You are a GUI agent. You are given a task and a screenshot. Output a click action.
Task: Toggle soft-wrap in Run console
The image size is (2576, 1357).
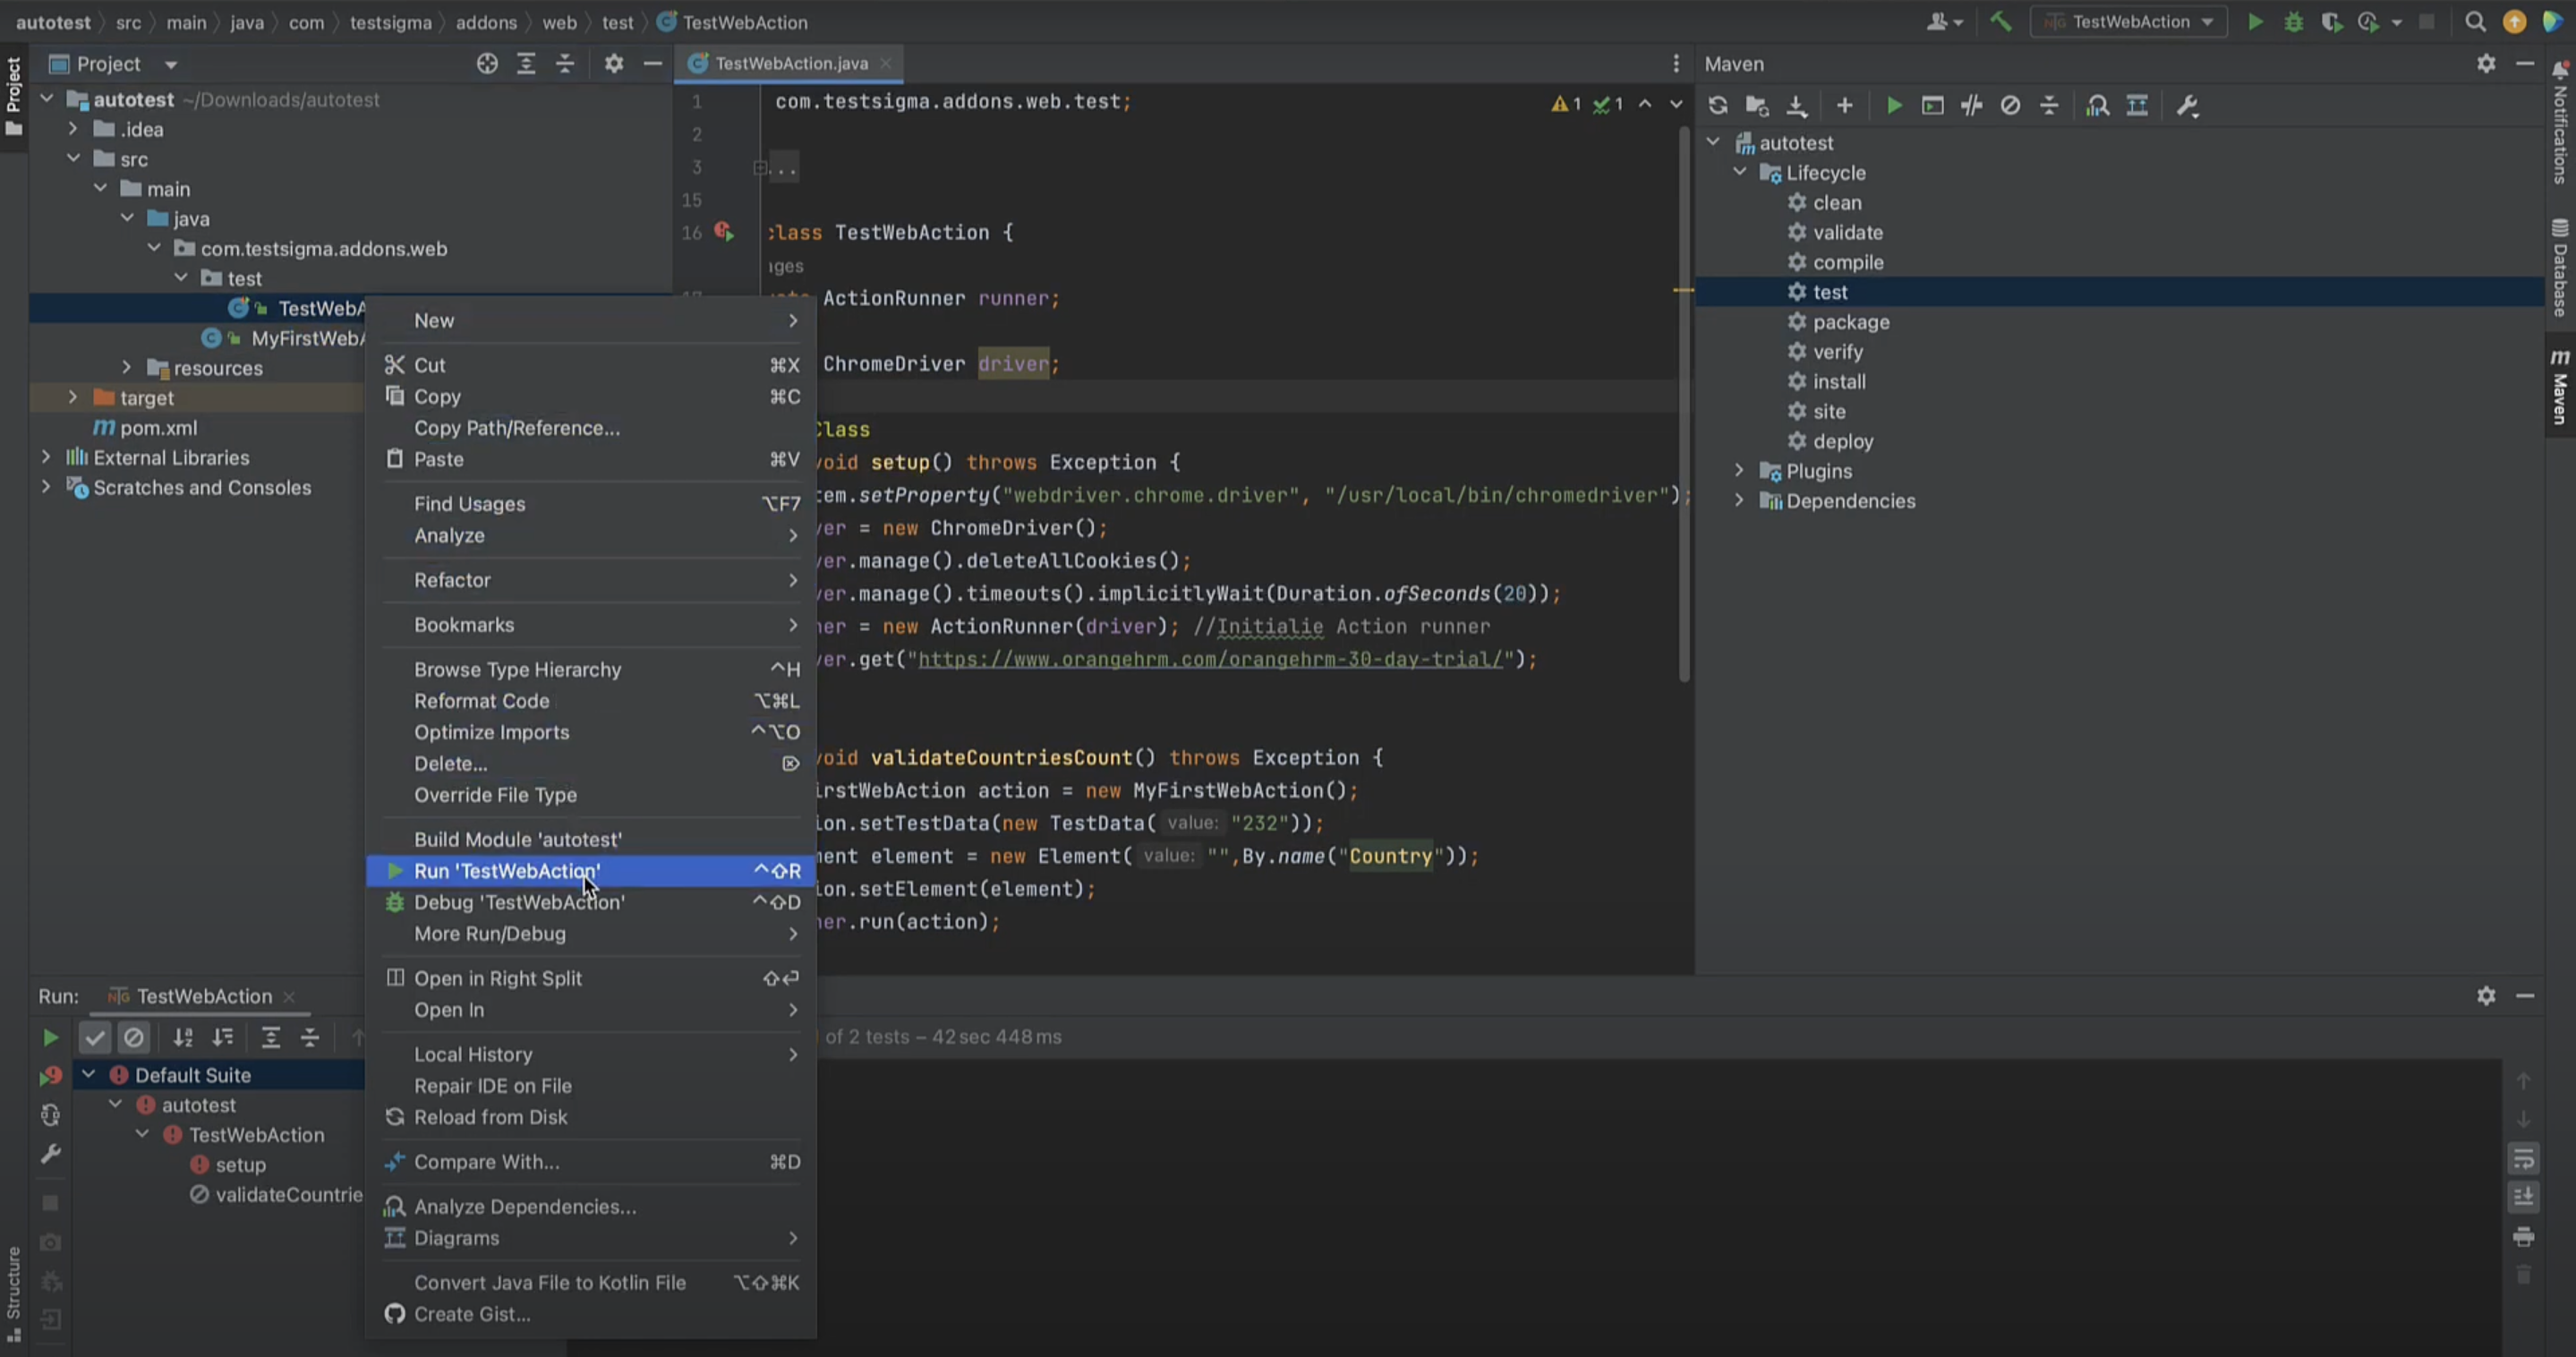tap(2523, 1159)
